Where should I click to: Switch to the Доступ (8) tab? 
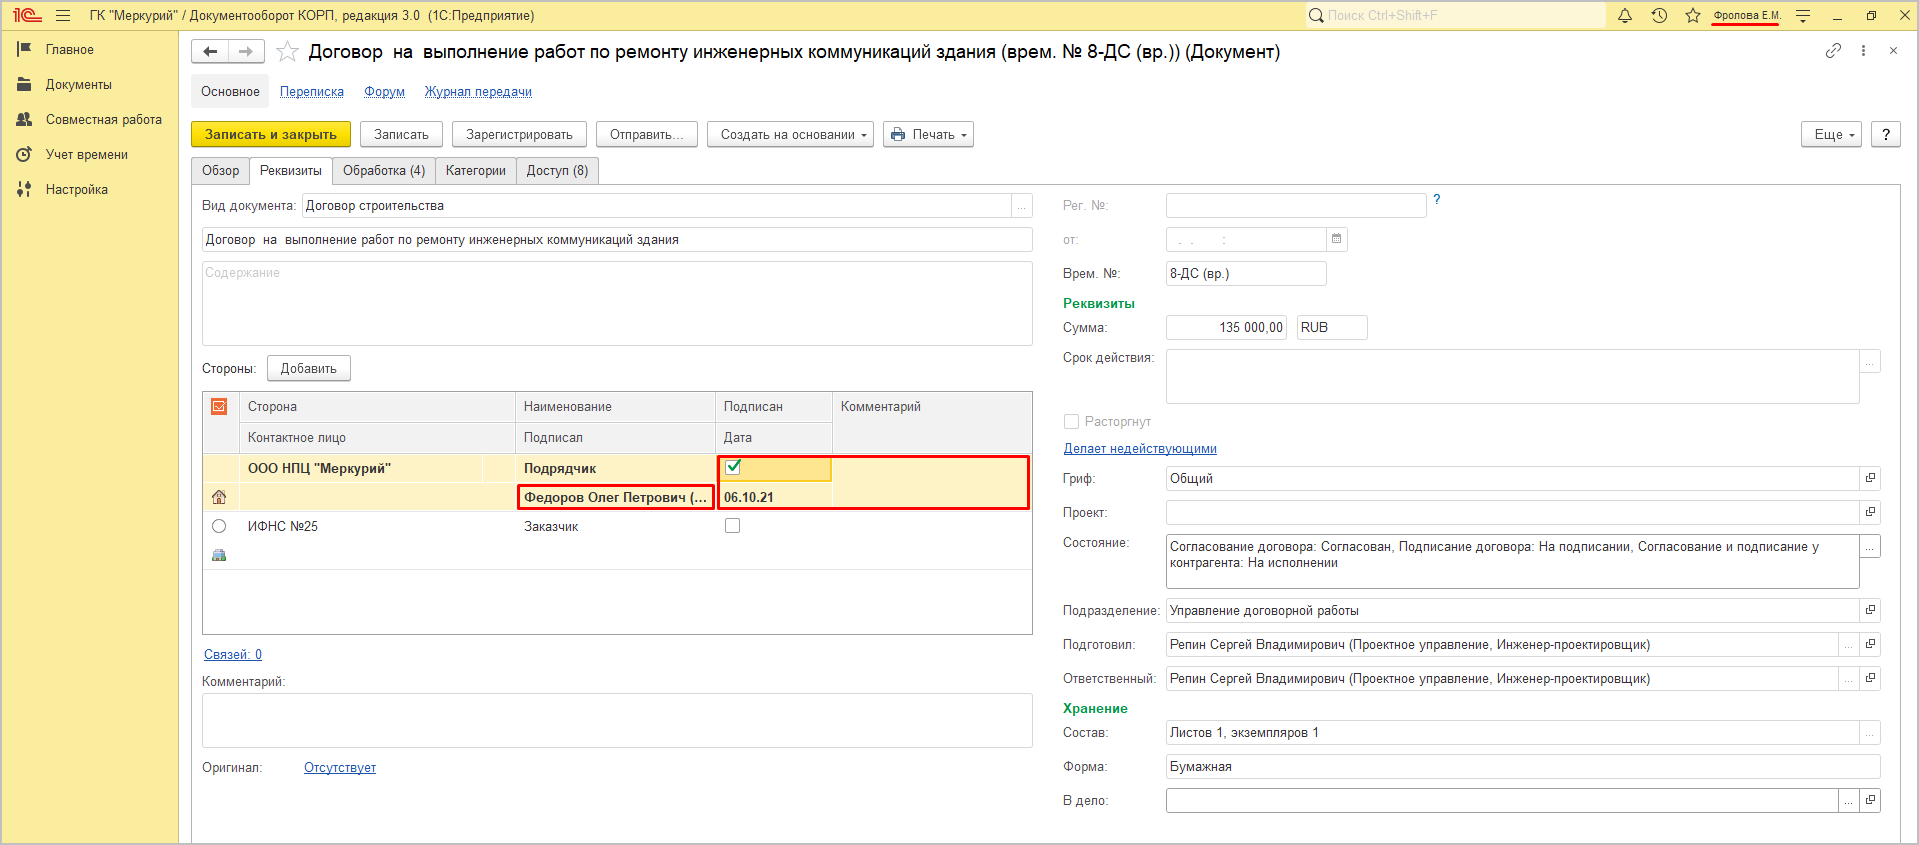point(557,171)
